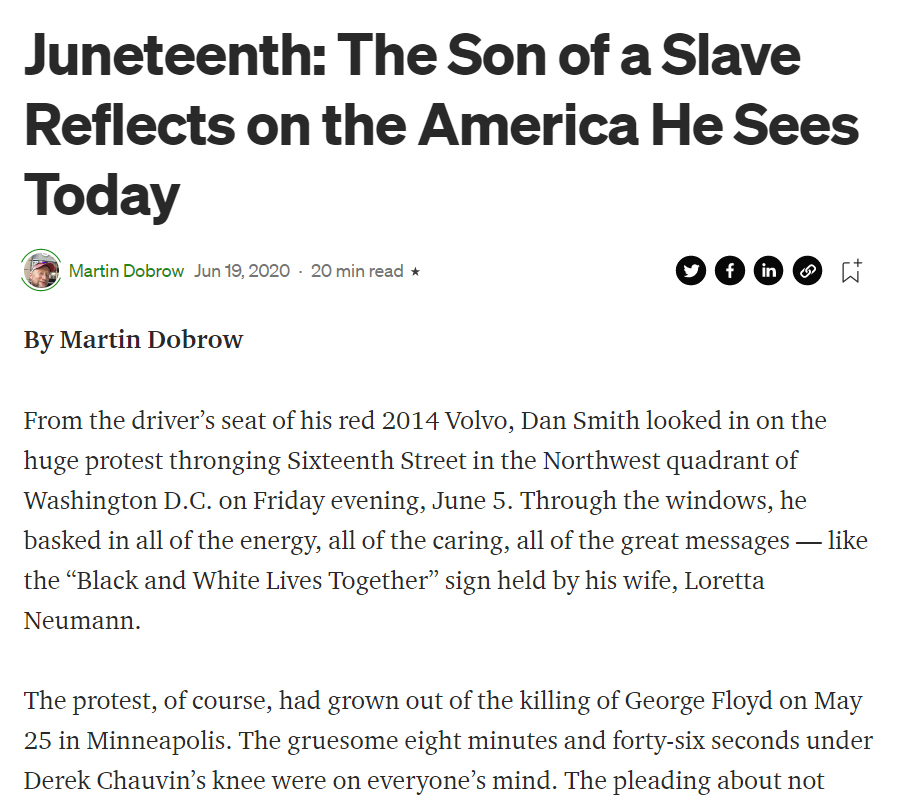Copy the article link with chain icon
Image resolution: width=919 pixels, height=805 pixels.
coord(807,270)
